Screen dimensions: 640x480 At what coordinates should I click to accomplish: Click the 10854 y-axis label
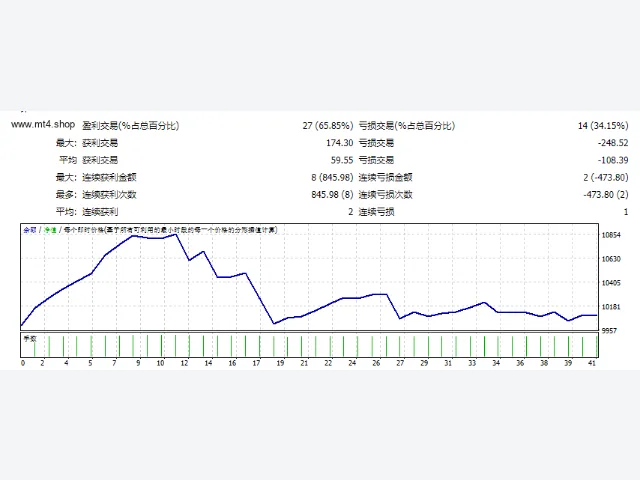pyautogui.click(x=611, y=235)
